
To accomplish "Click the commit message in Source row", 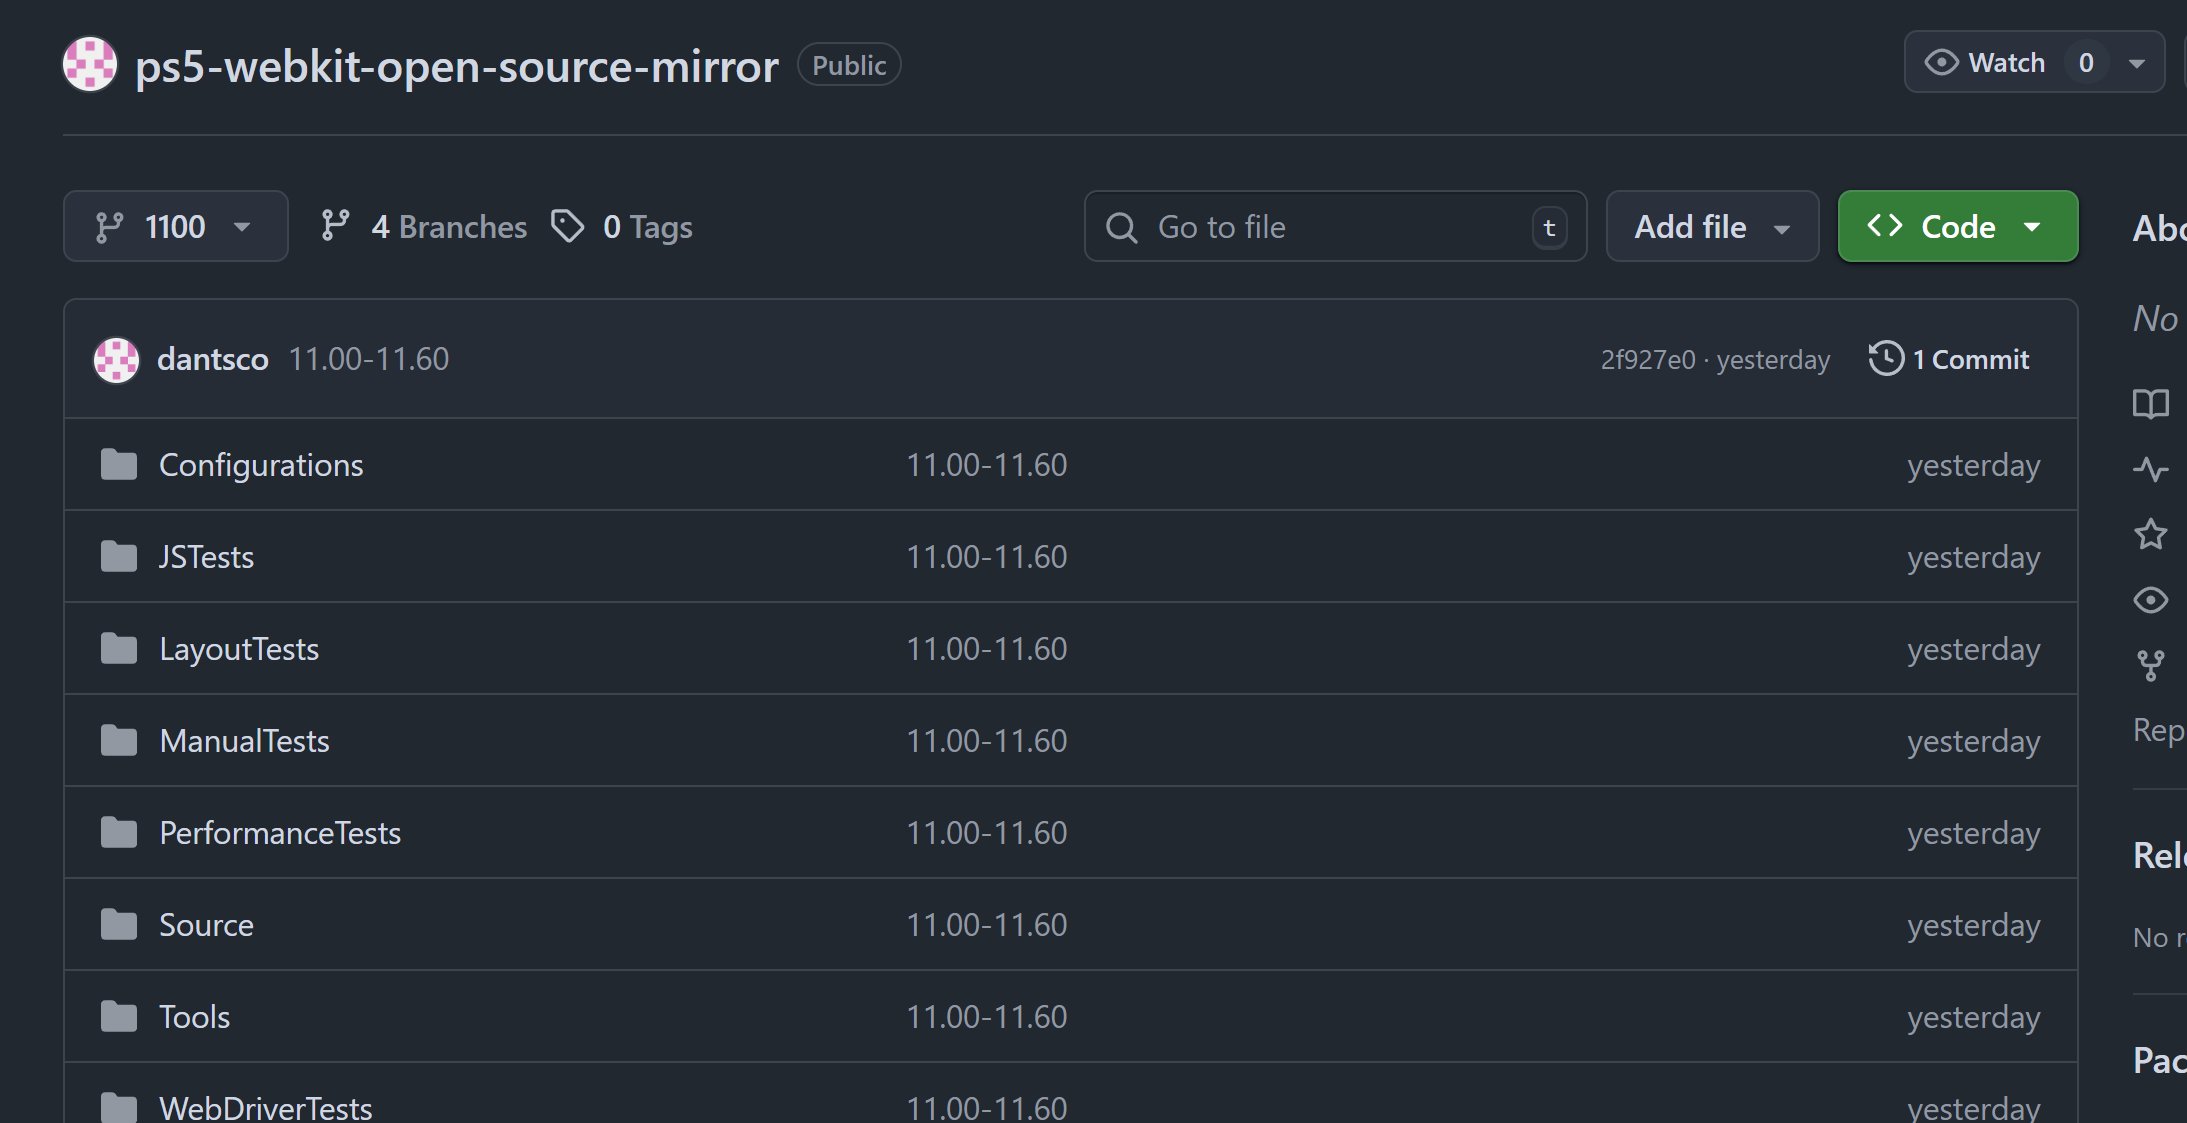I will (x=987, y=925).
